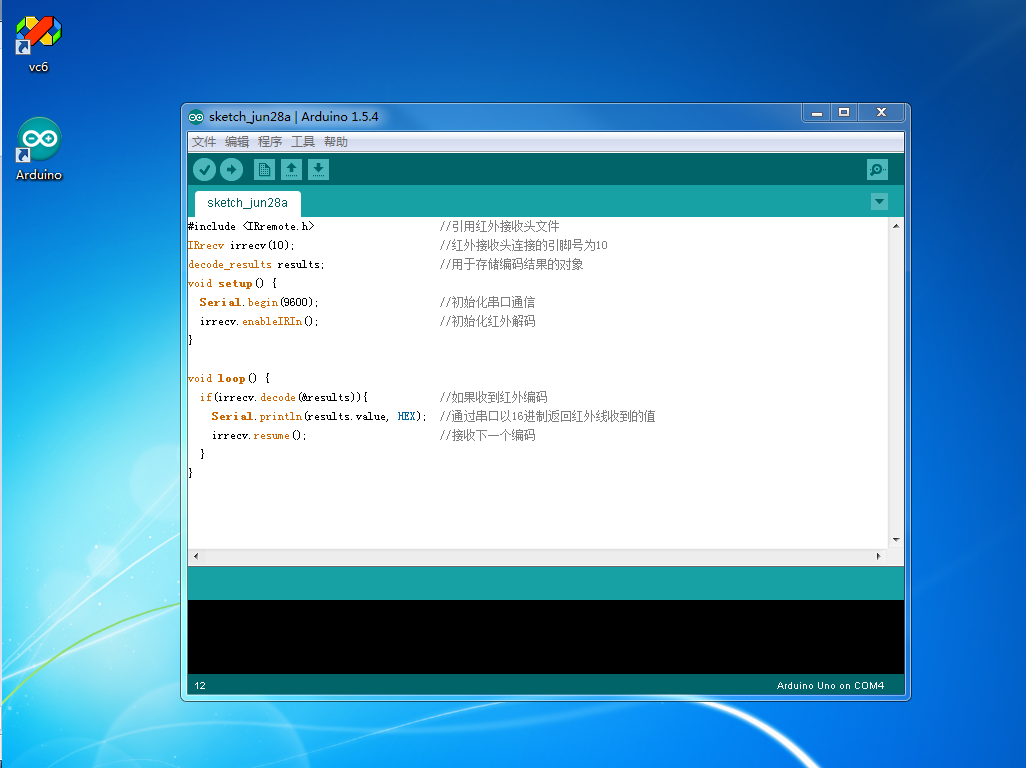Expand the tab options dropdown arrow

pos(879,201)
